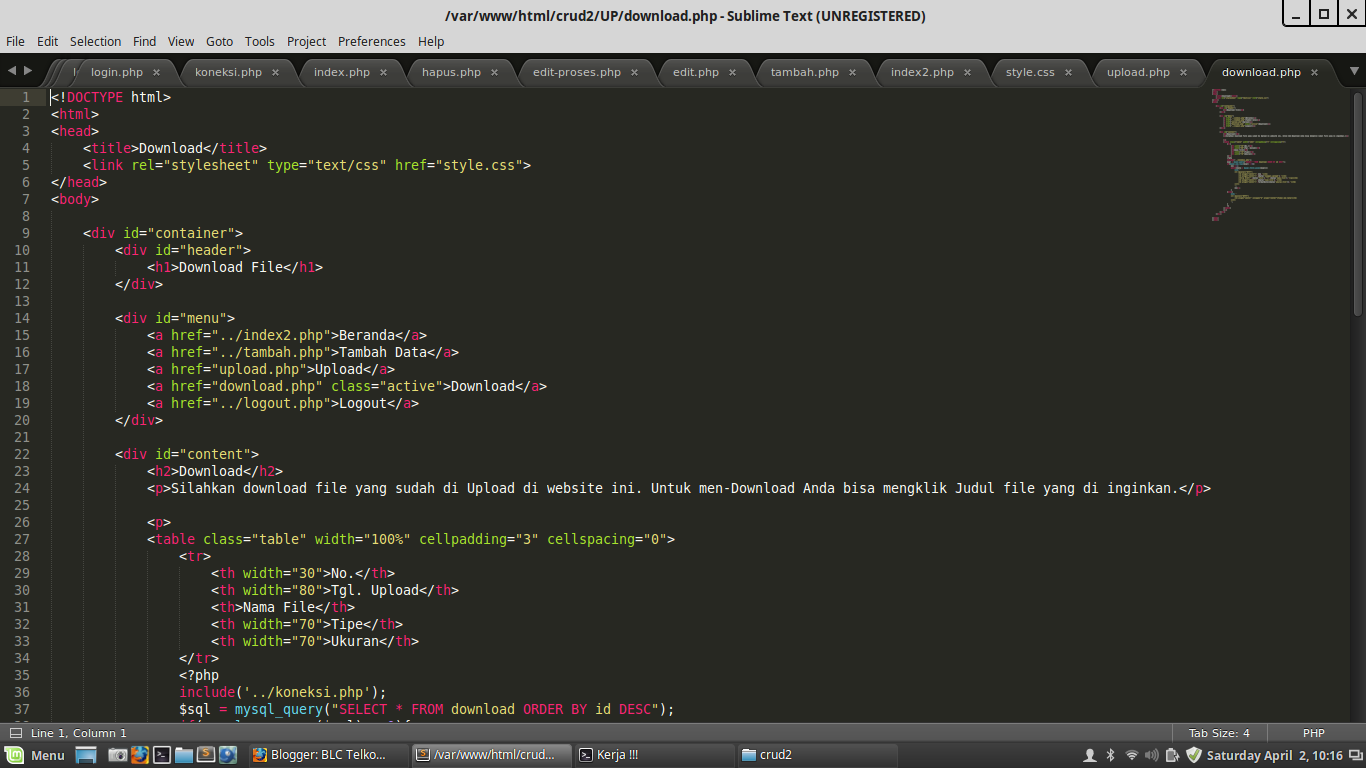The height and width of the screenshot is (768, 1366).
Task: Launch Sublime Text from panel launcher
Action: click(206, 755)
